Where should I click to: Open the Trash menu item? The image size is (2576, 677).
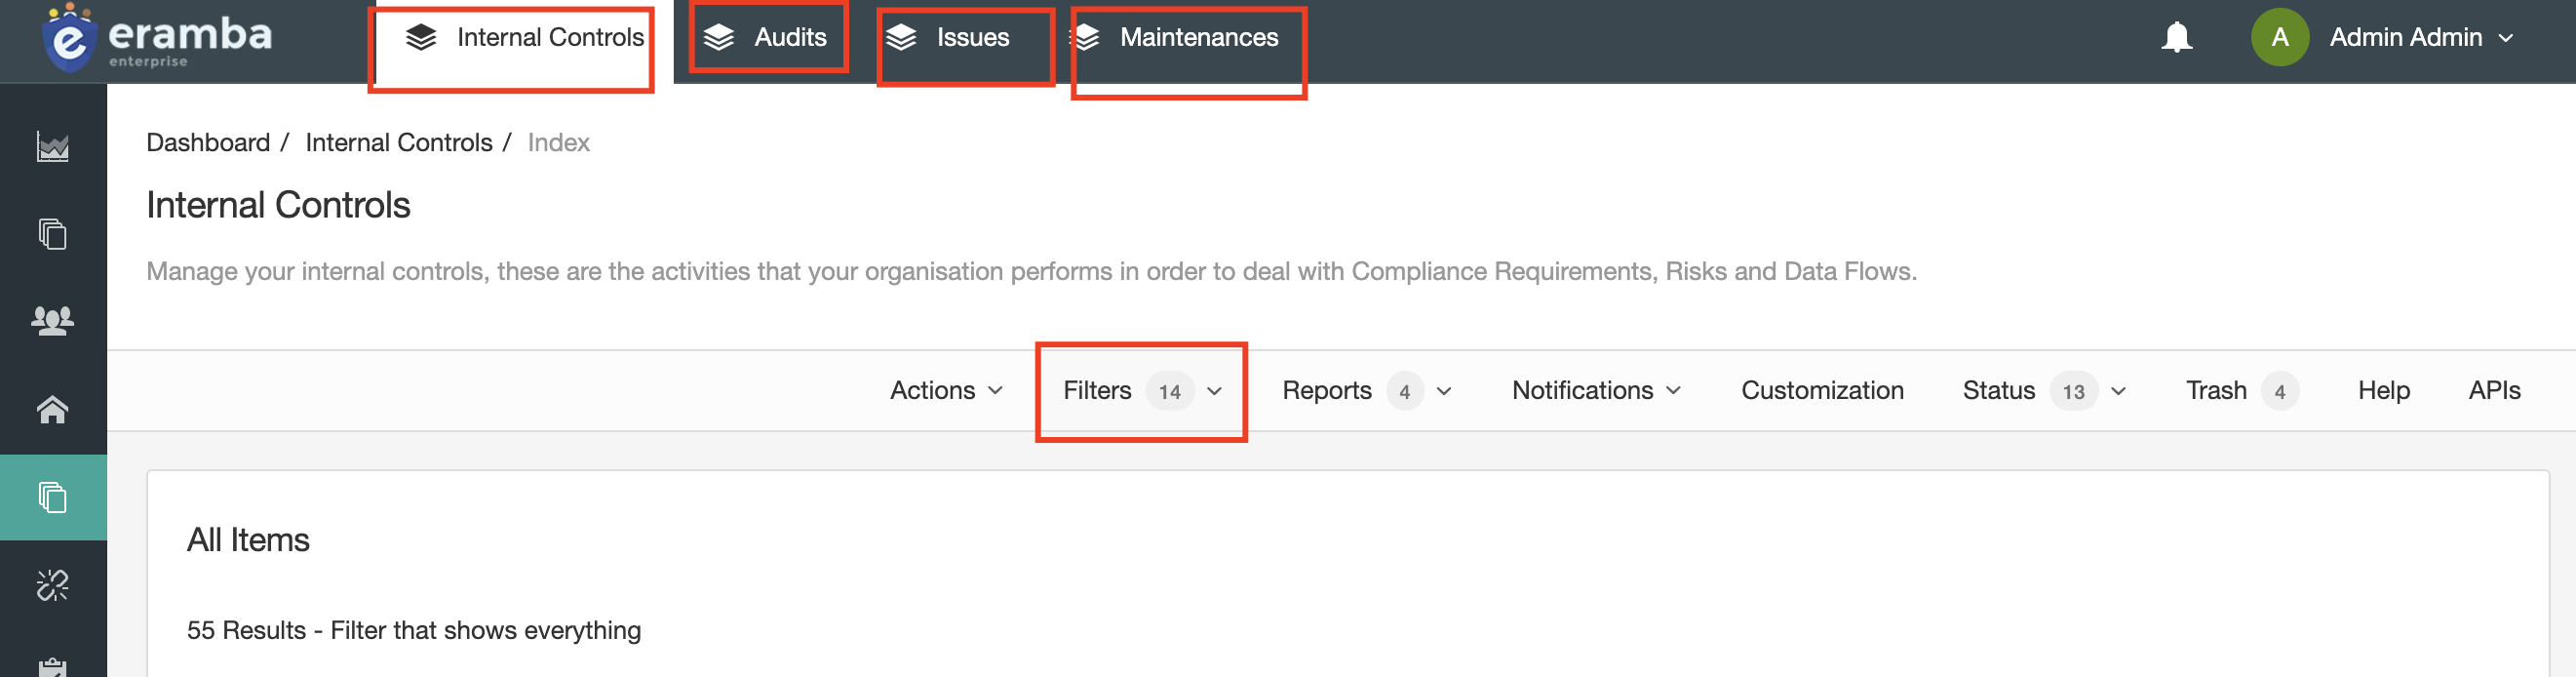(x=2241, y=391)
